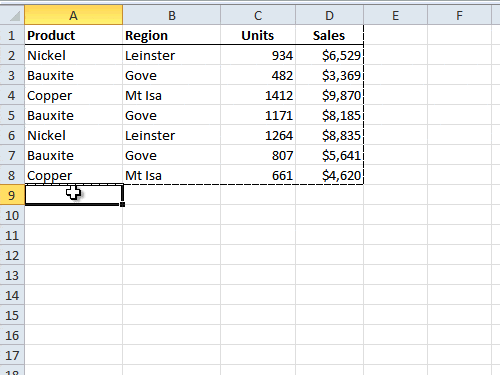Click the Select All corner triangle
Viewport: 500px width, 375px height.
click(15, 16)
